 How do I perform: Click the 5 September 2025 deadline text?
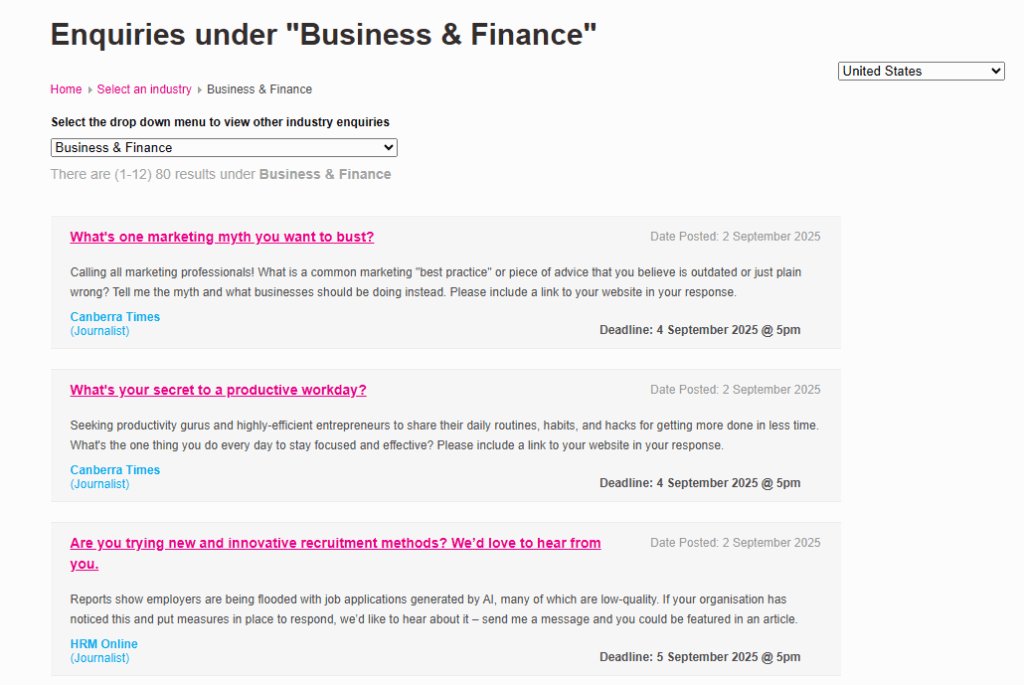[x=700, y=657]
